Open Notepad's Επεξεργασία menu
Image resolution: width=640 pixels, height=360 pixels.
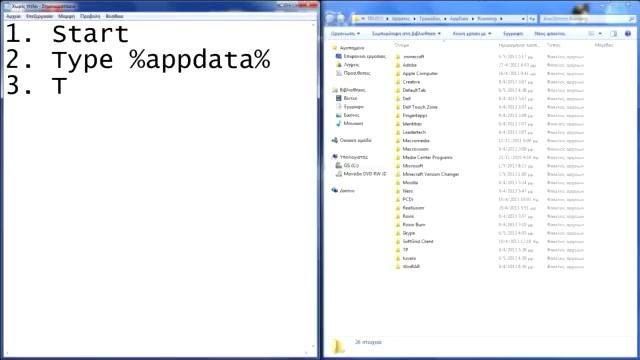pyautogui.click(x=39, y=16)
